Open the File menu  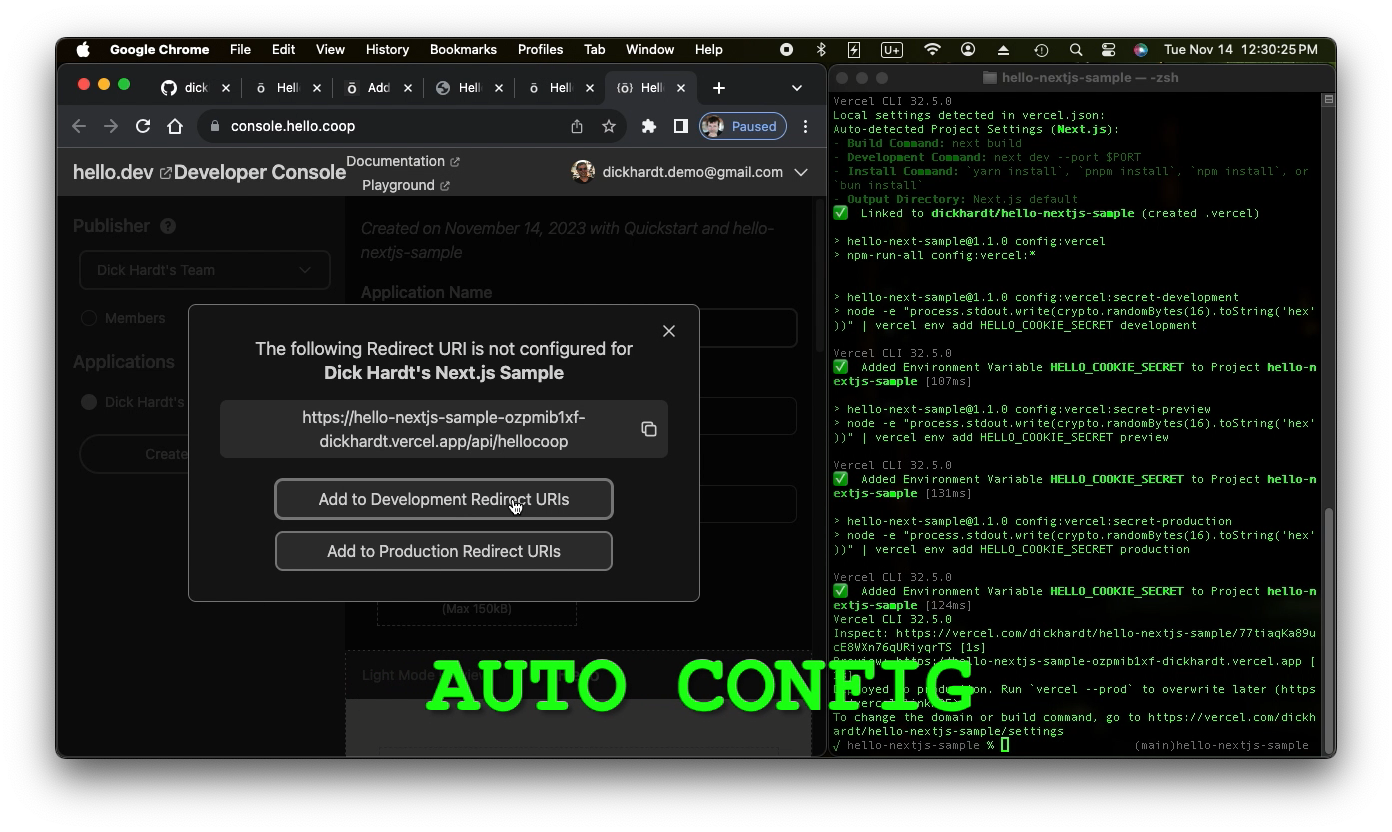click(x=240, y=49)
